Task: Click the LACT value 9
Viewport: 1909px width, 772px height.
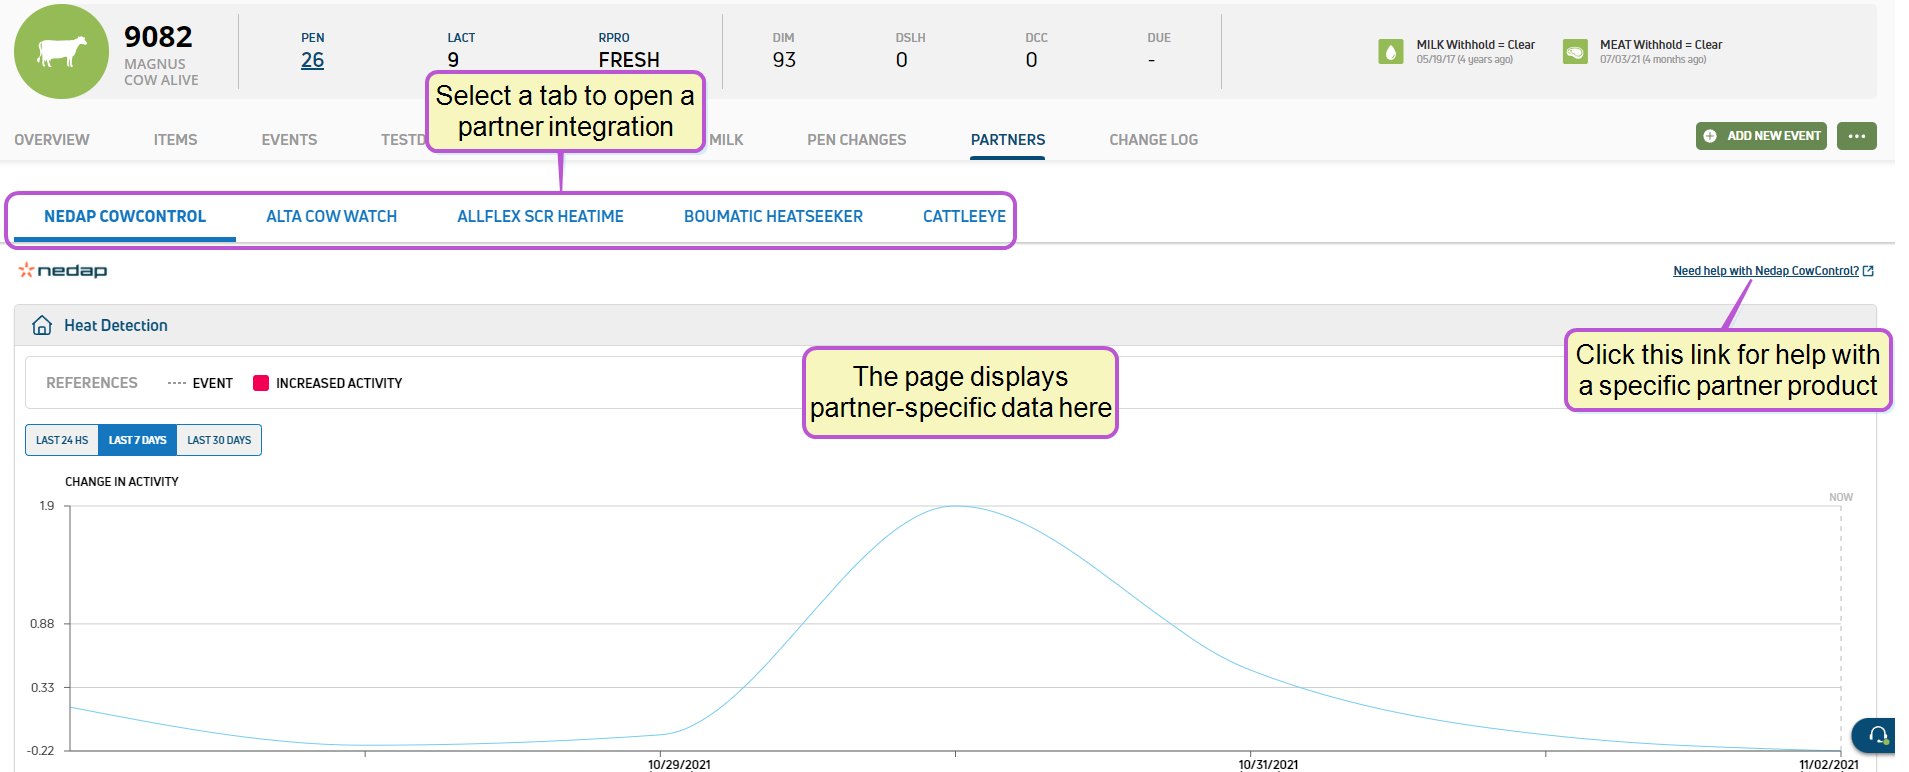Action: (x=453, y=60)
